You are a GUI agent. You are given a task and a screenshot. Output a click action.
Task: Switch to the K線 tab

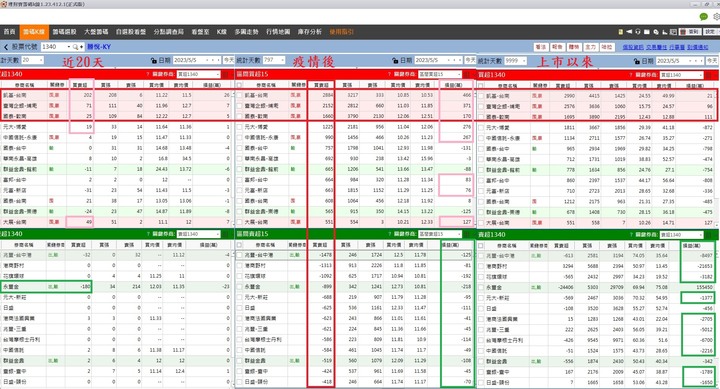click(x=222, y=32)
